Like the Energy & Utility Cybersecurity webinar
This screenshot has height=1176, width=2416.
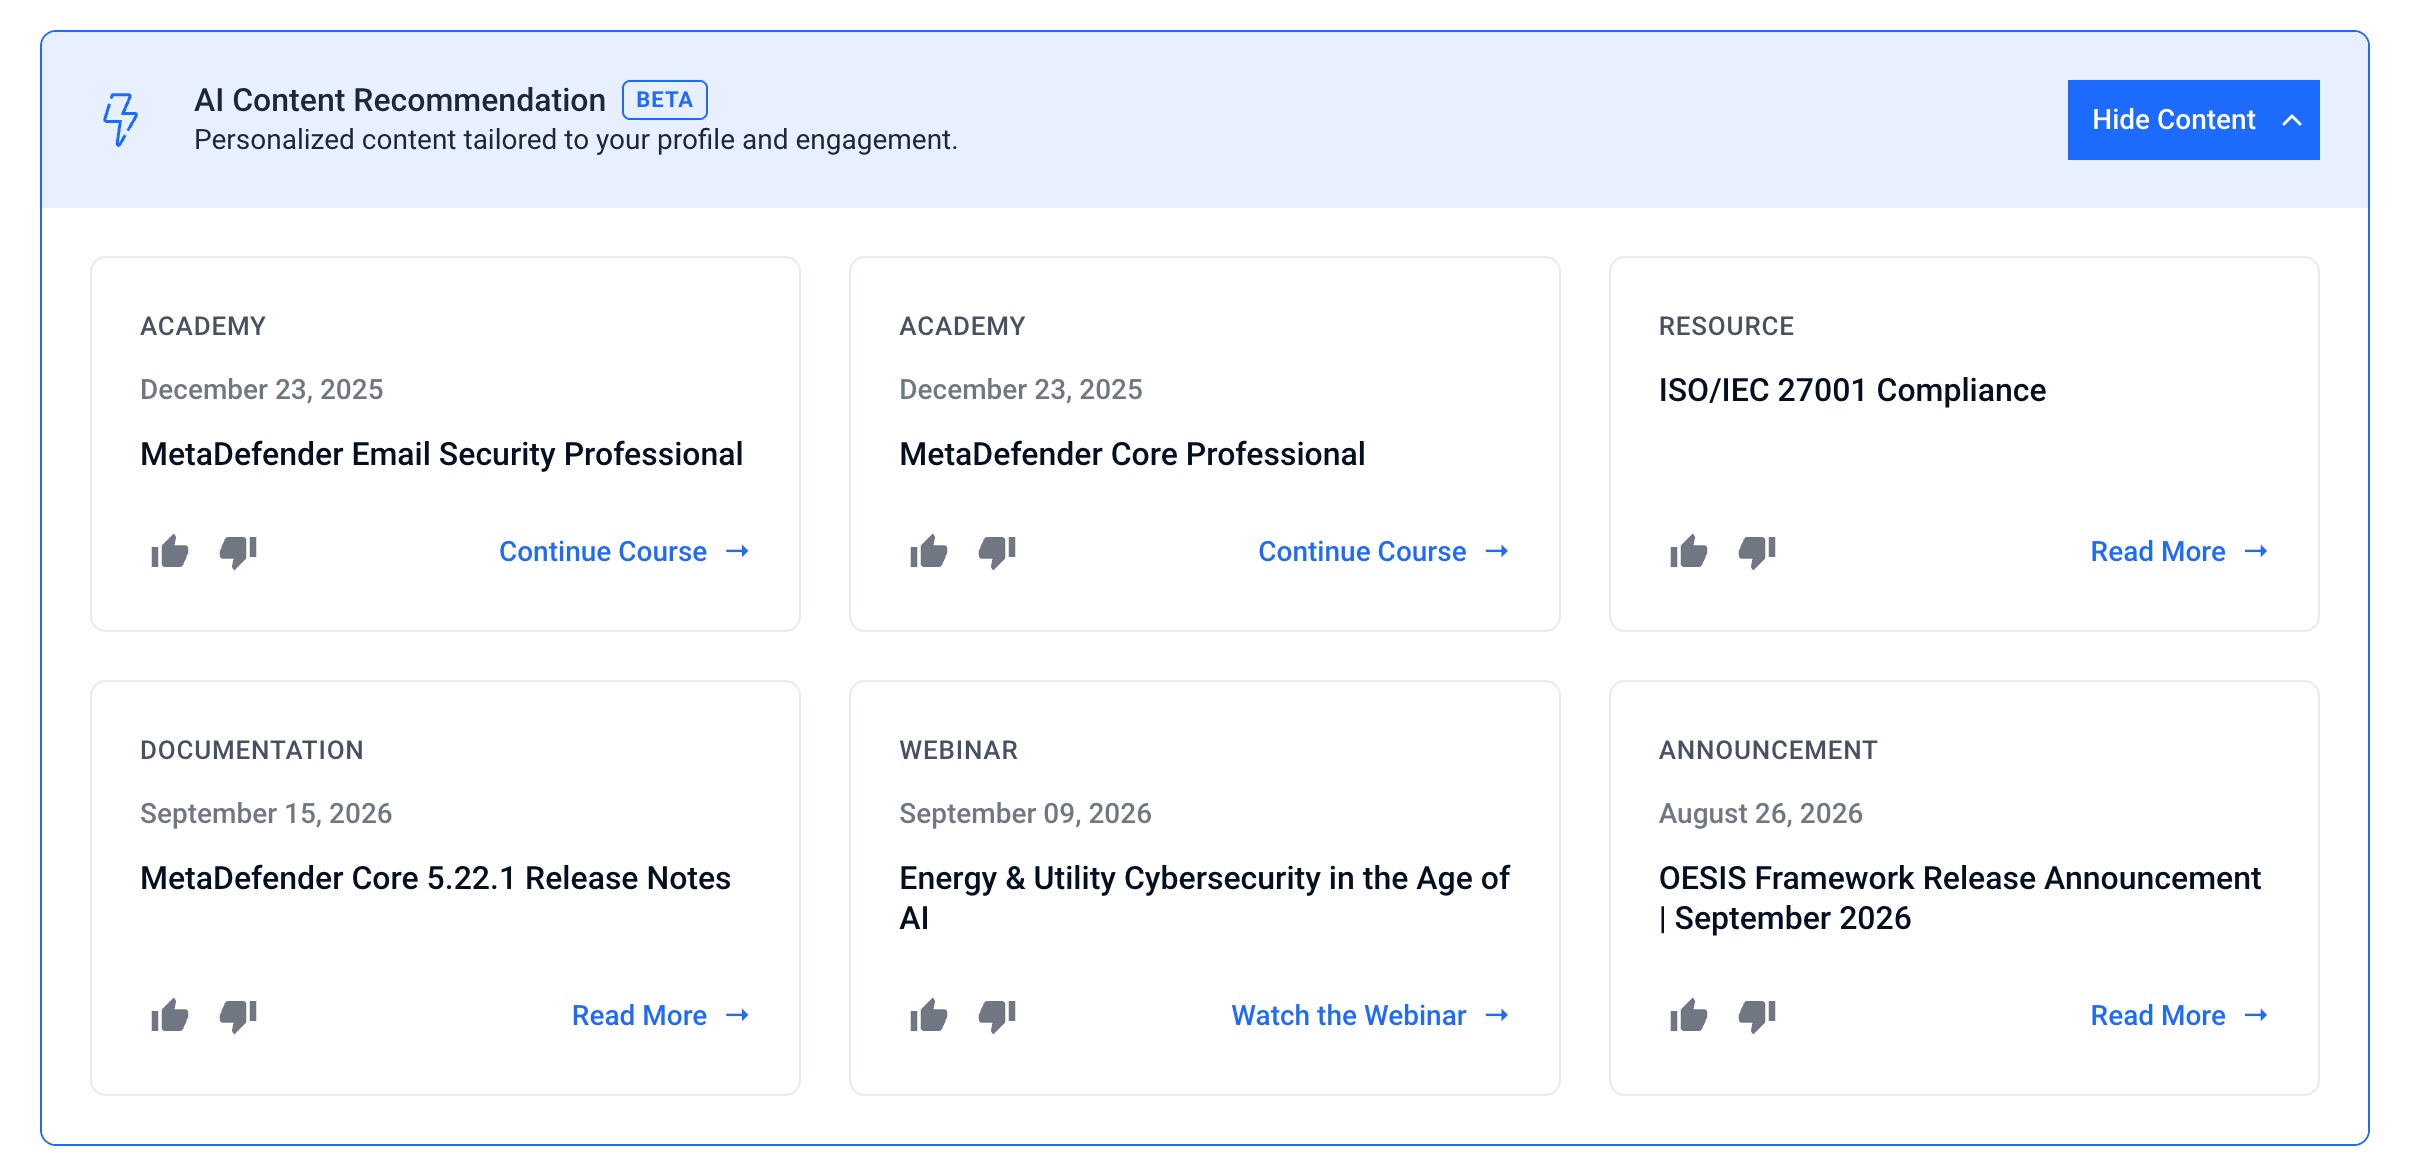(929, 1015)
